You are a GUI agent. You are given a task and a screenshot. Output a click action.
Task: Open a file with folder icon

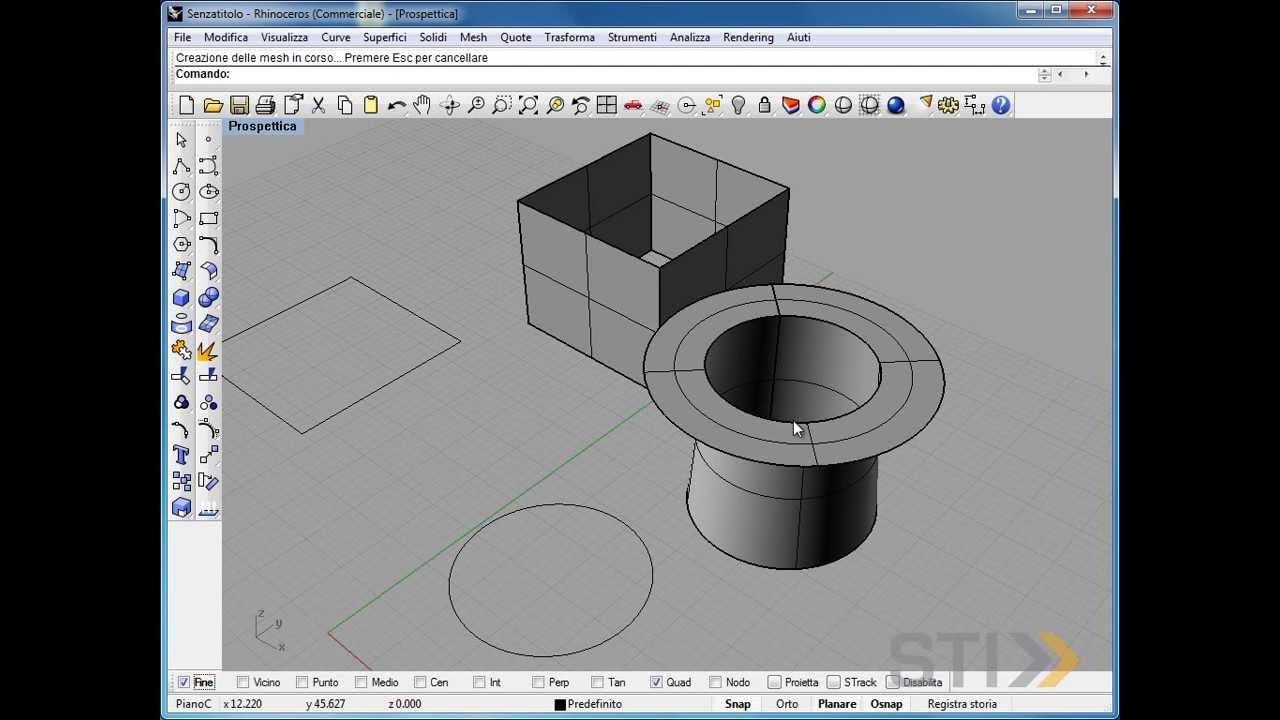click(213, 105)
